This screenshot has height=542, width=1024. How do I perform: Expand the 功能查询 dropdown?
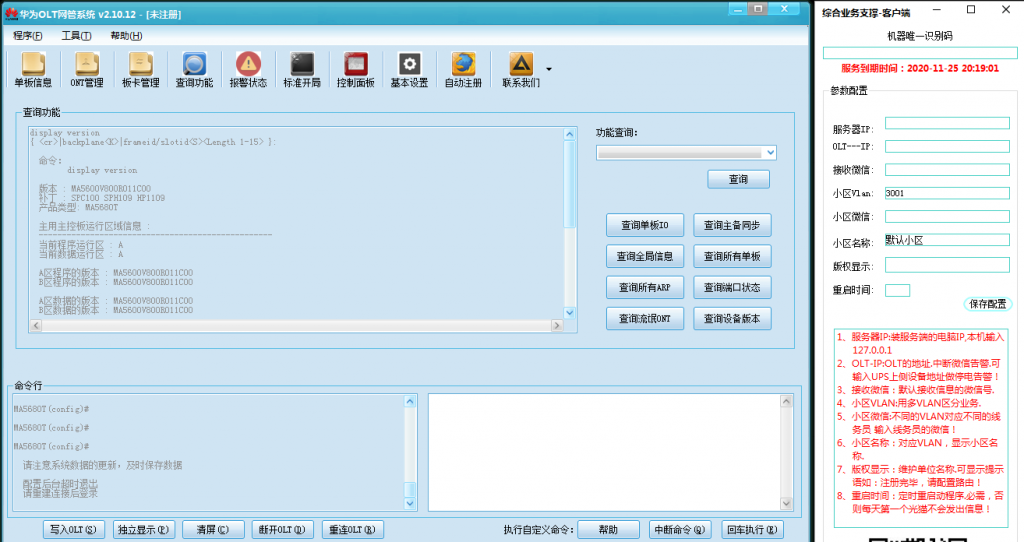770,153
